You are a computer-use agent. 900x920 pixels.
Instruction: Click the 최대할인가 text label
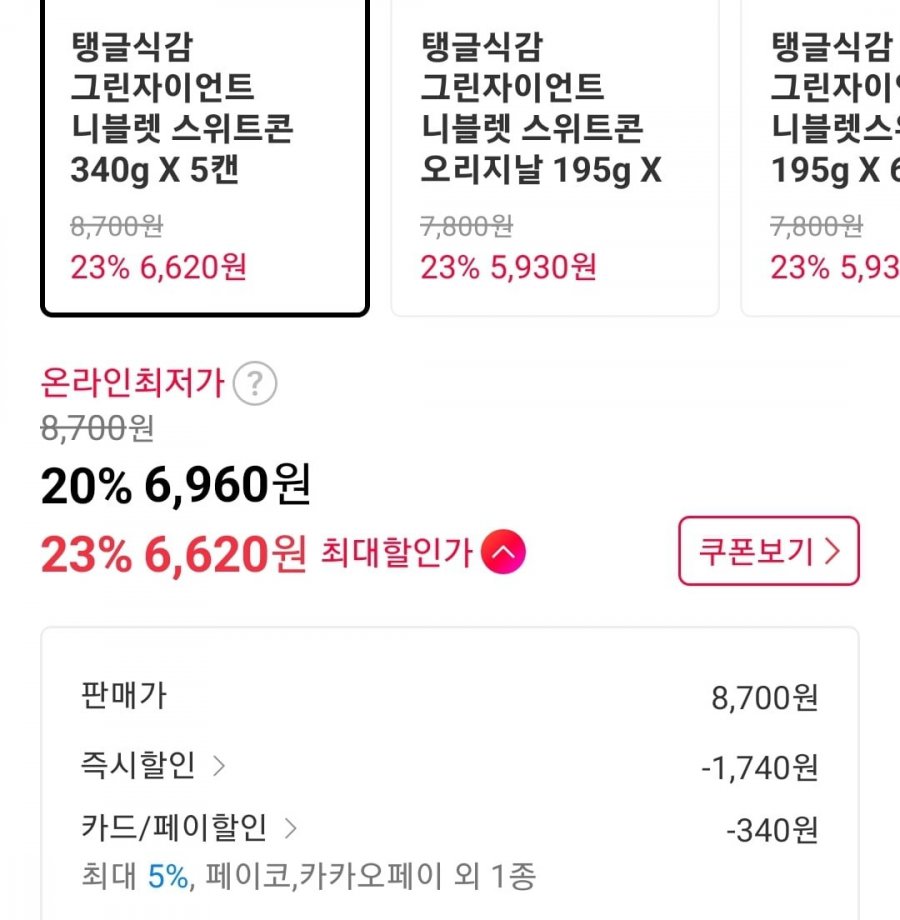pyautogui.click(x=396, y=553)
